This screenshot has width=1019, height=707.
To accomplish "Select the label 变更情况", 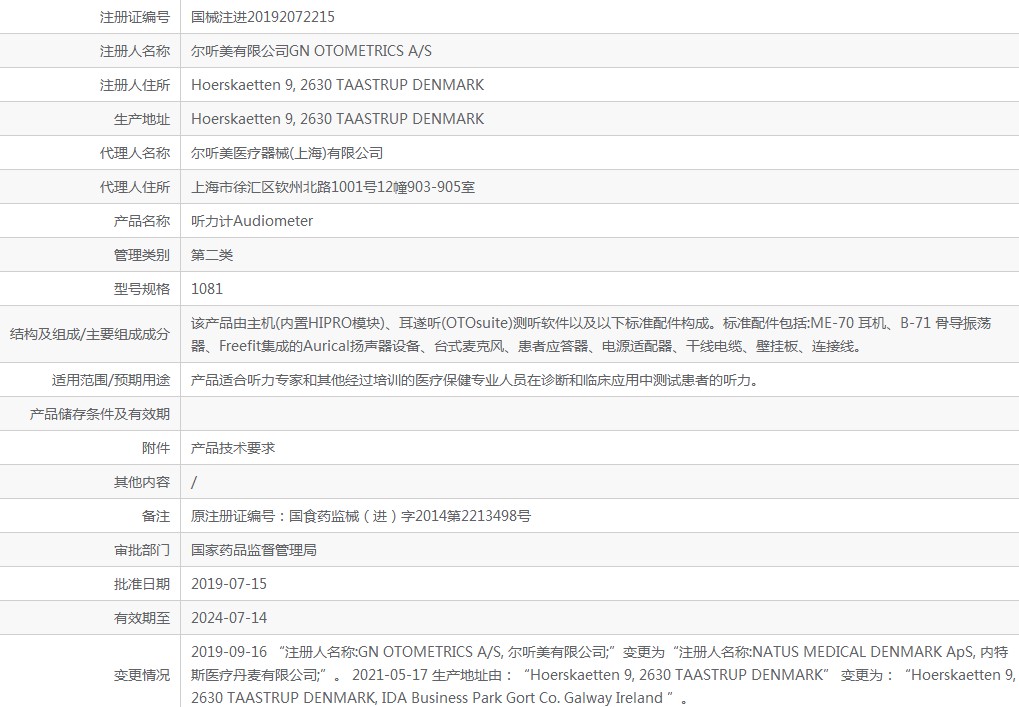I will point(142,675).
